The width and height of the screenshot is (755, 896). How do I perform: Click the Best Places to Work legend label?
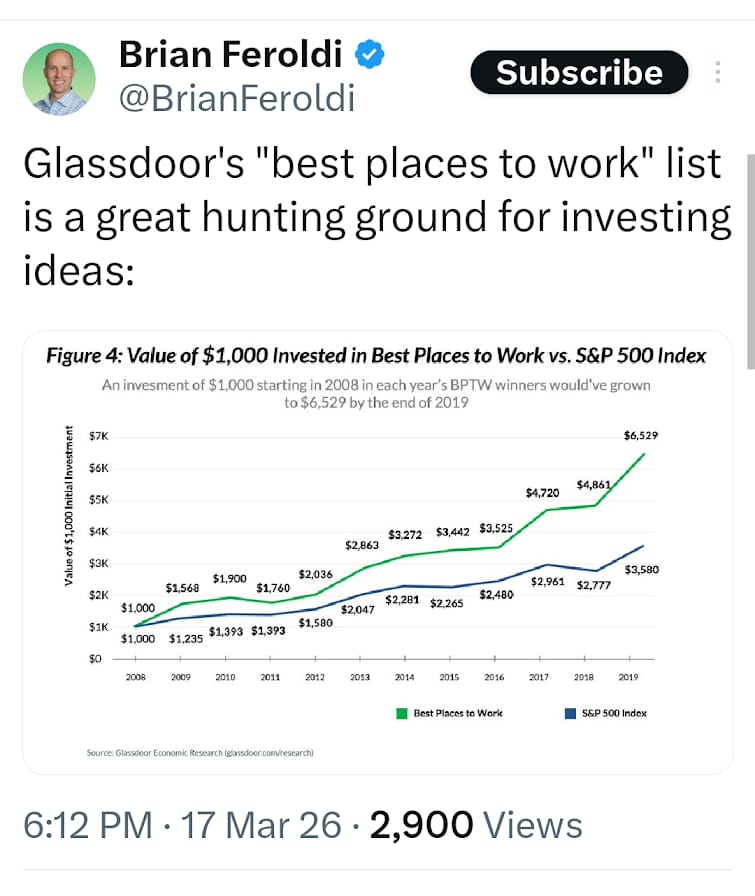pyautogui.click(x=457, y=713)
